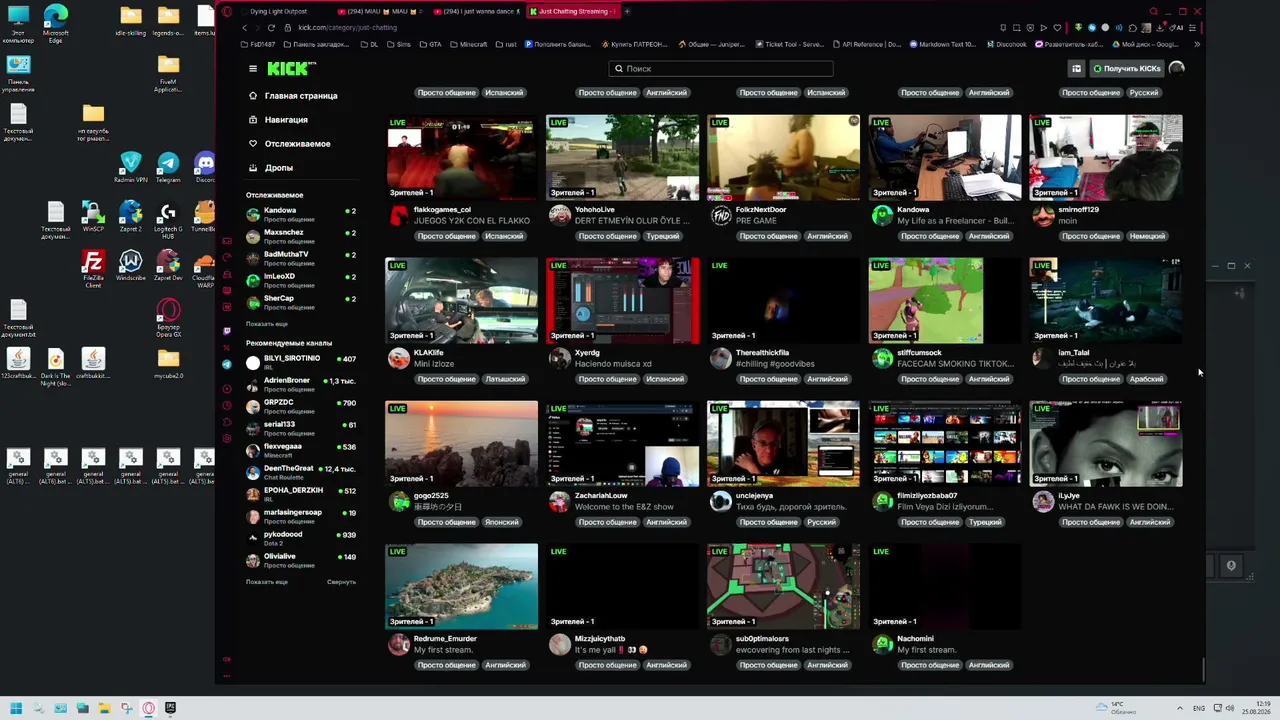Open recommended channel pykodoood
Viewport: 1280px width, 720px height.
click(301, 538)
